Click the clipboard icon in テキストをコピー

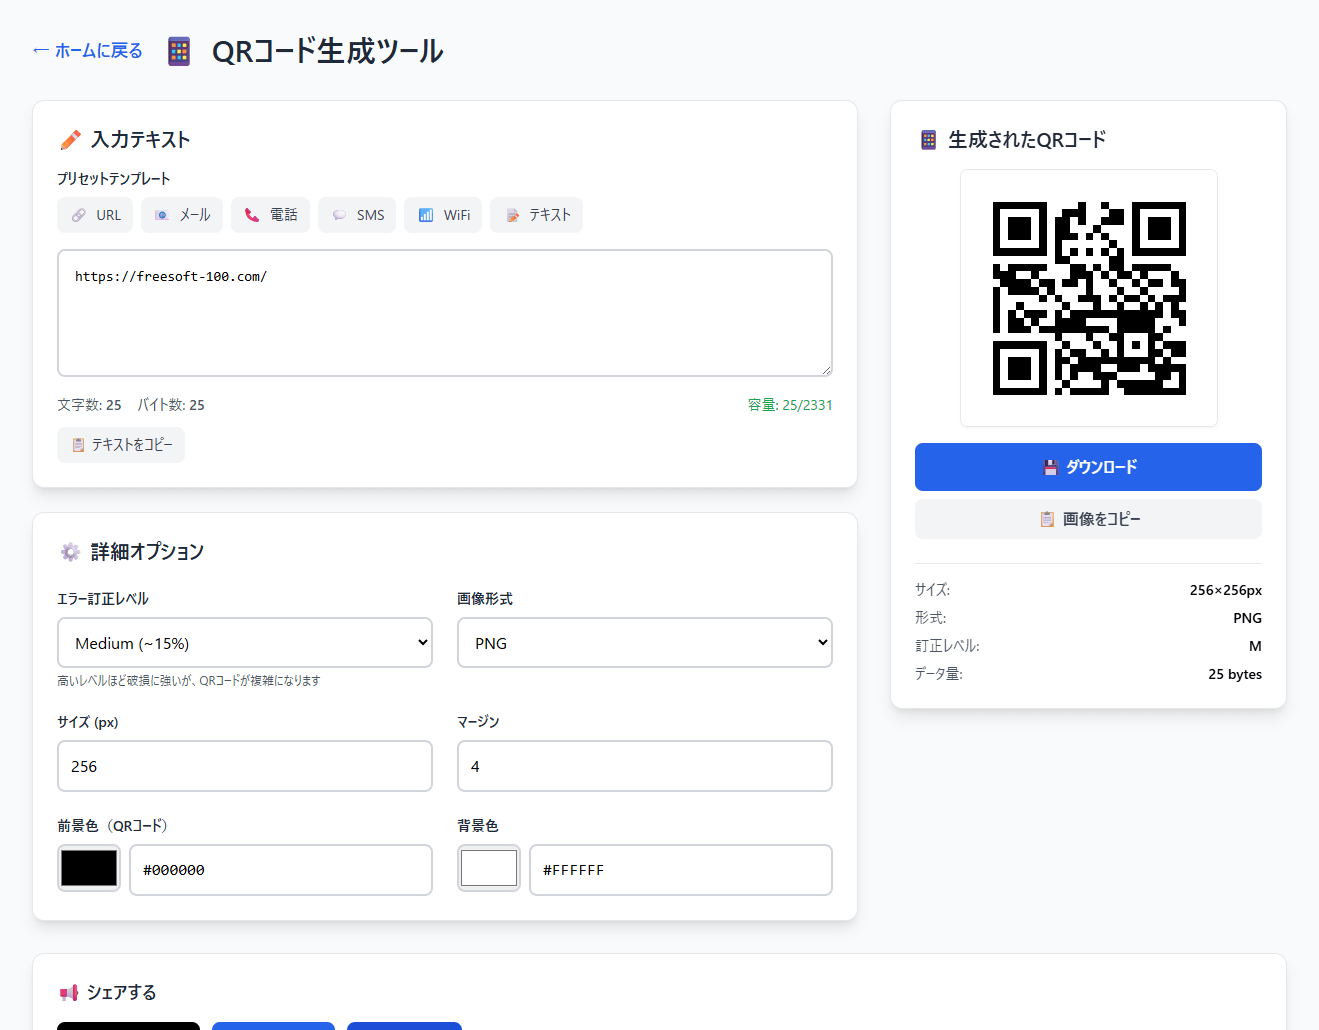pos(78,445)
